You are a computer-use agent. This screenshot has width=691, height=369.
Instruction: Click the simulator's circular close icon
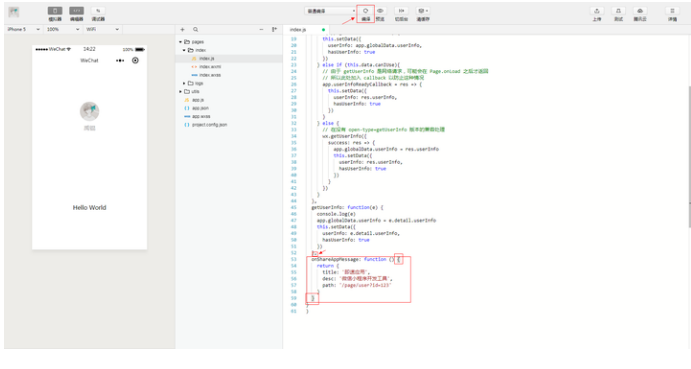pos(135,60)
